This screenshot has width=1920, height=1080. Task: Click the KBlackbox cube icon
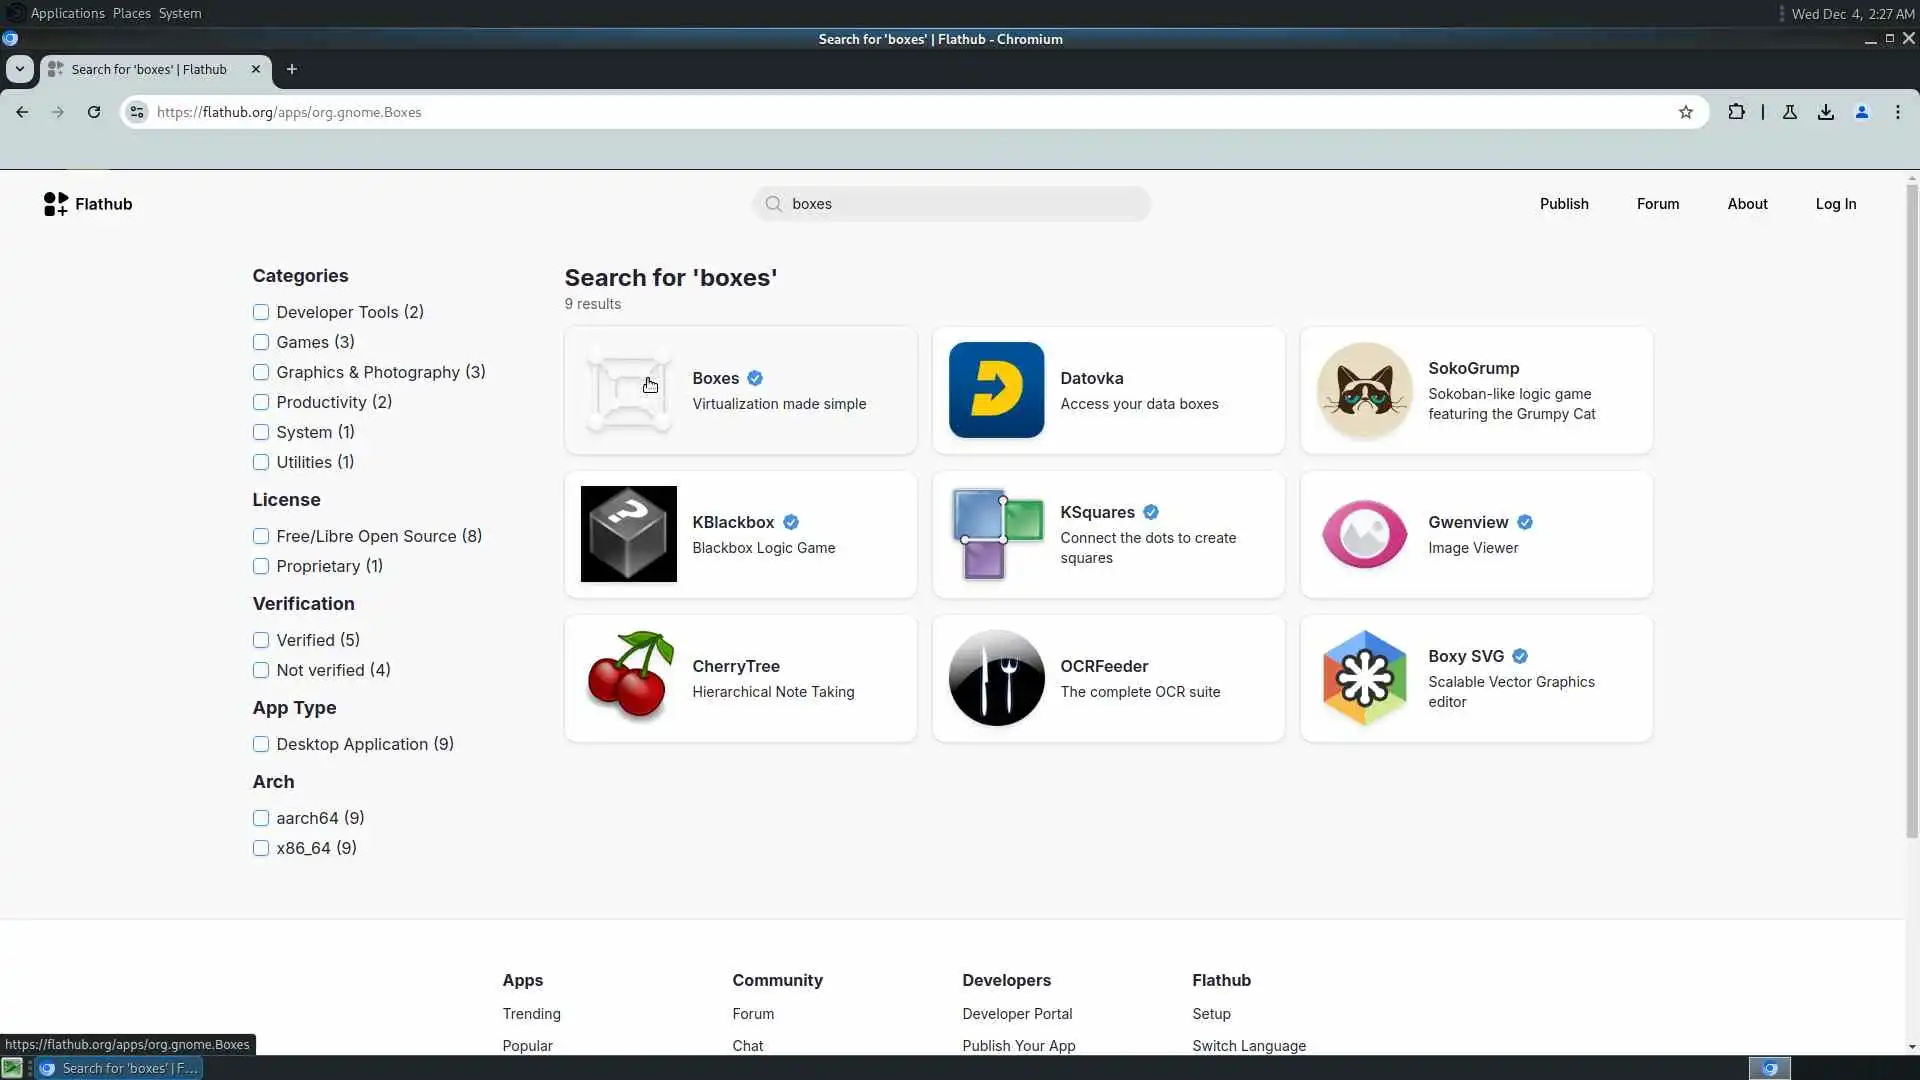tap(628, 534)
